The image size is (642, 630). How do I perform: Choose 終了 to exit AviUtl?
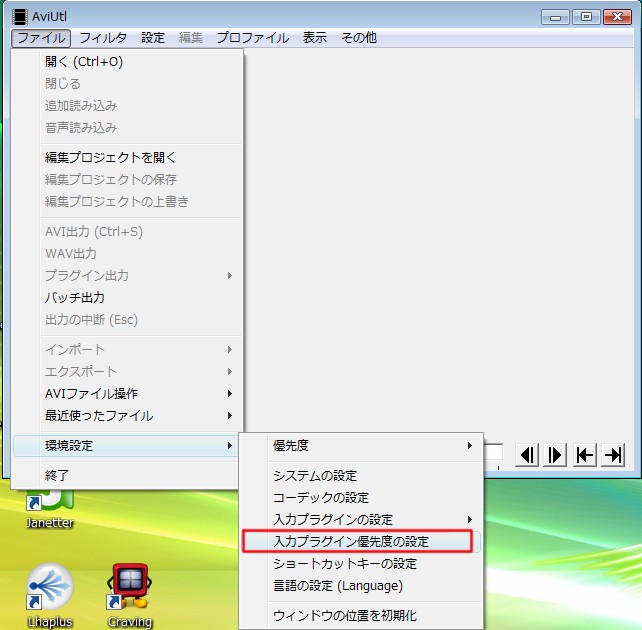click(58, 476)
